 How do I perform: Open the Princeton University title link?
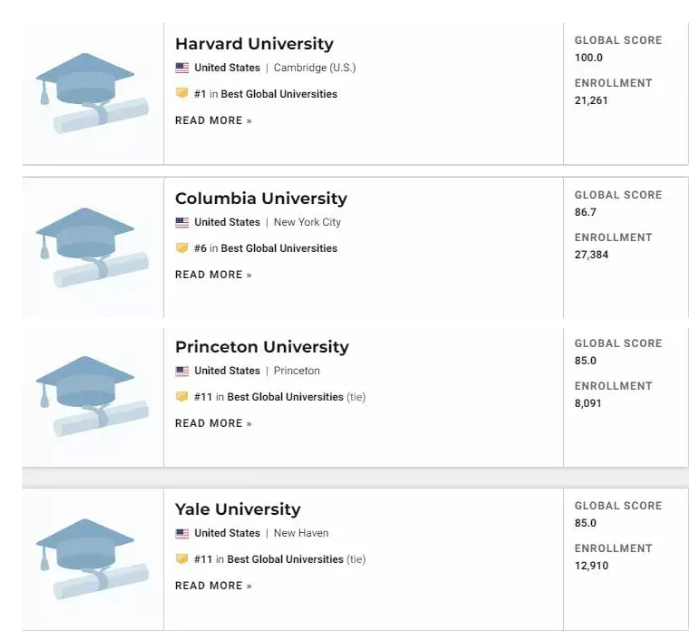coord(262,347)
